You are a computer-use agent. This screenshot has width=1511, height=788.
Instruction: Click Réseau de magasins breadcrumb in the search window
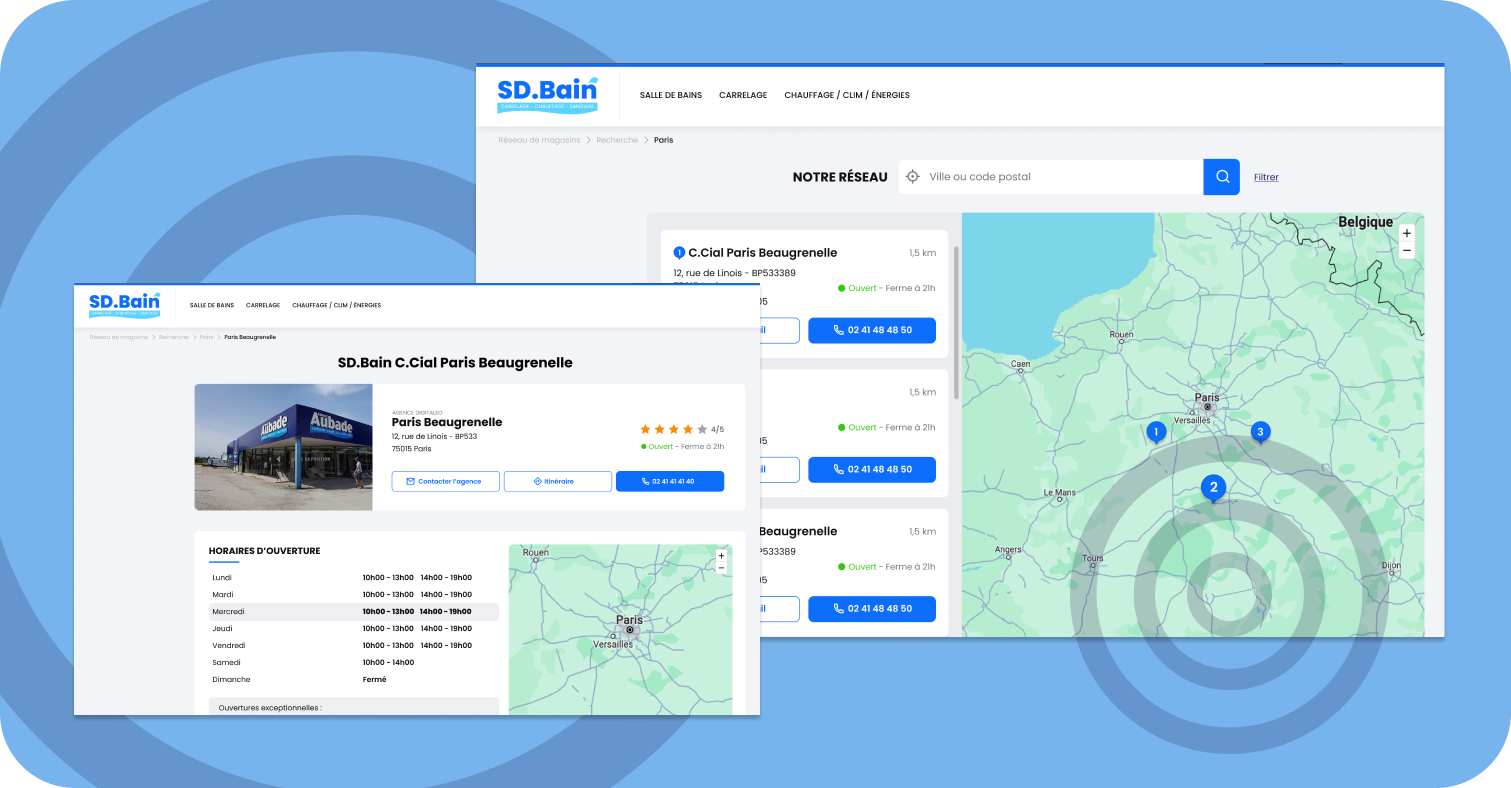(539, 140)
